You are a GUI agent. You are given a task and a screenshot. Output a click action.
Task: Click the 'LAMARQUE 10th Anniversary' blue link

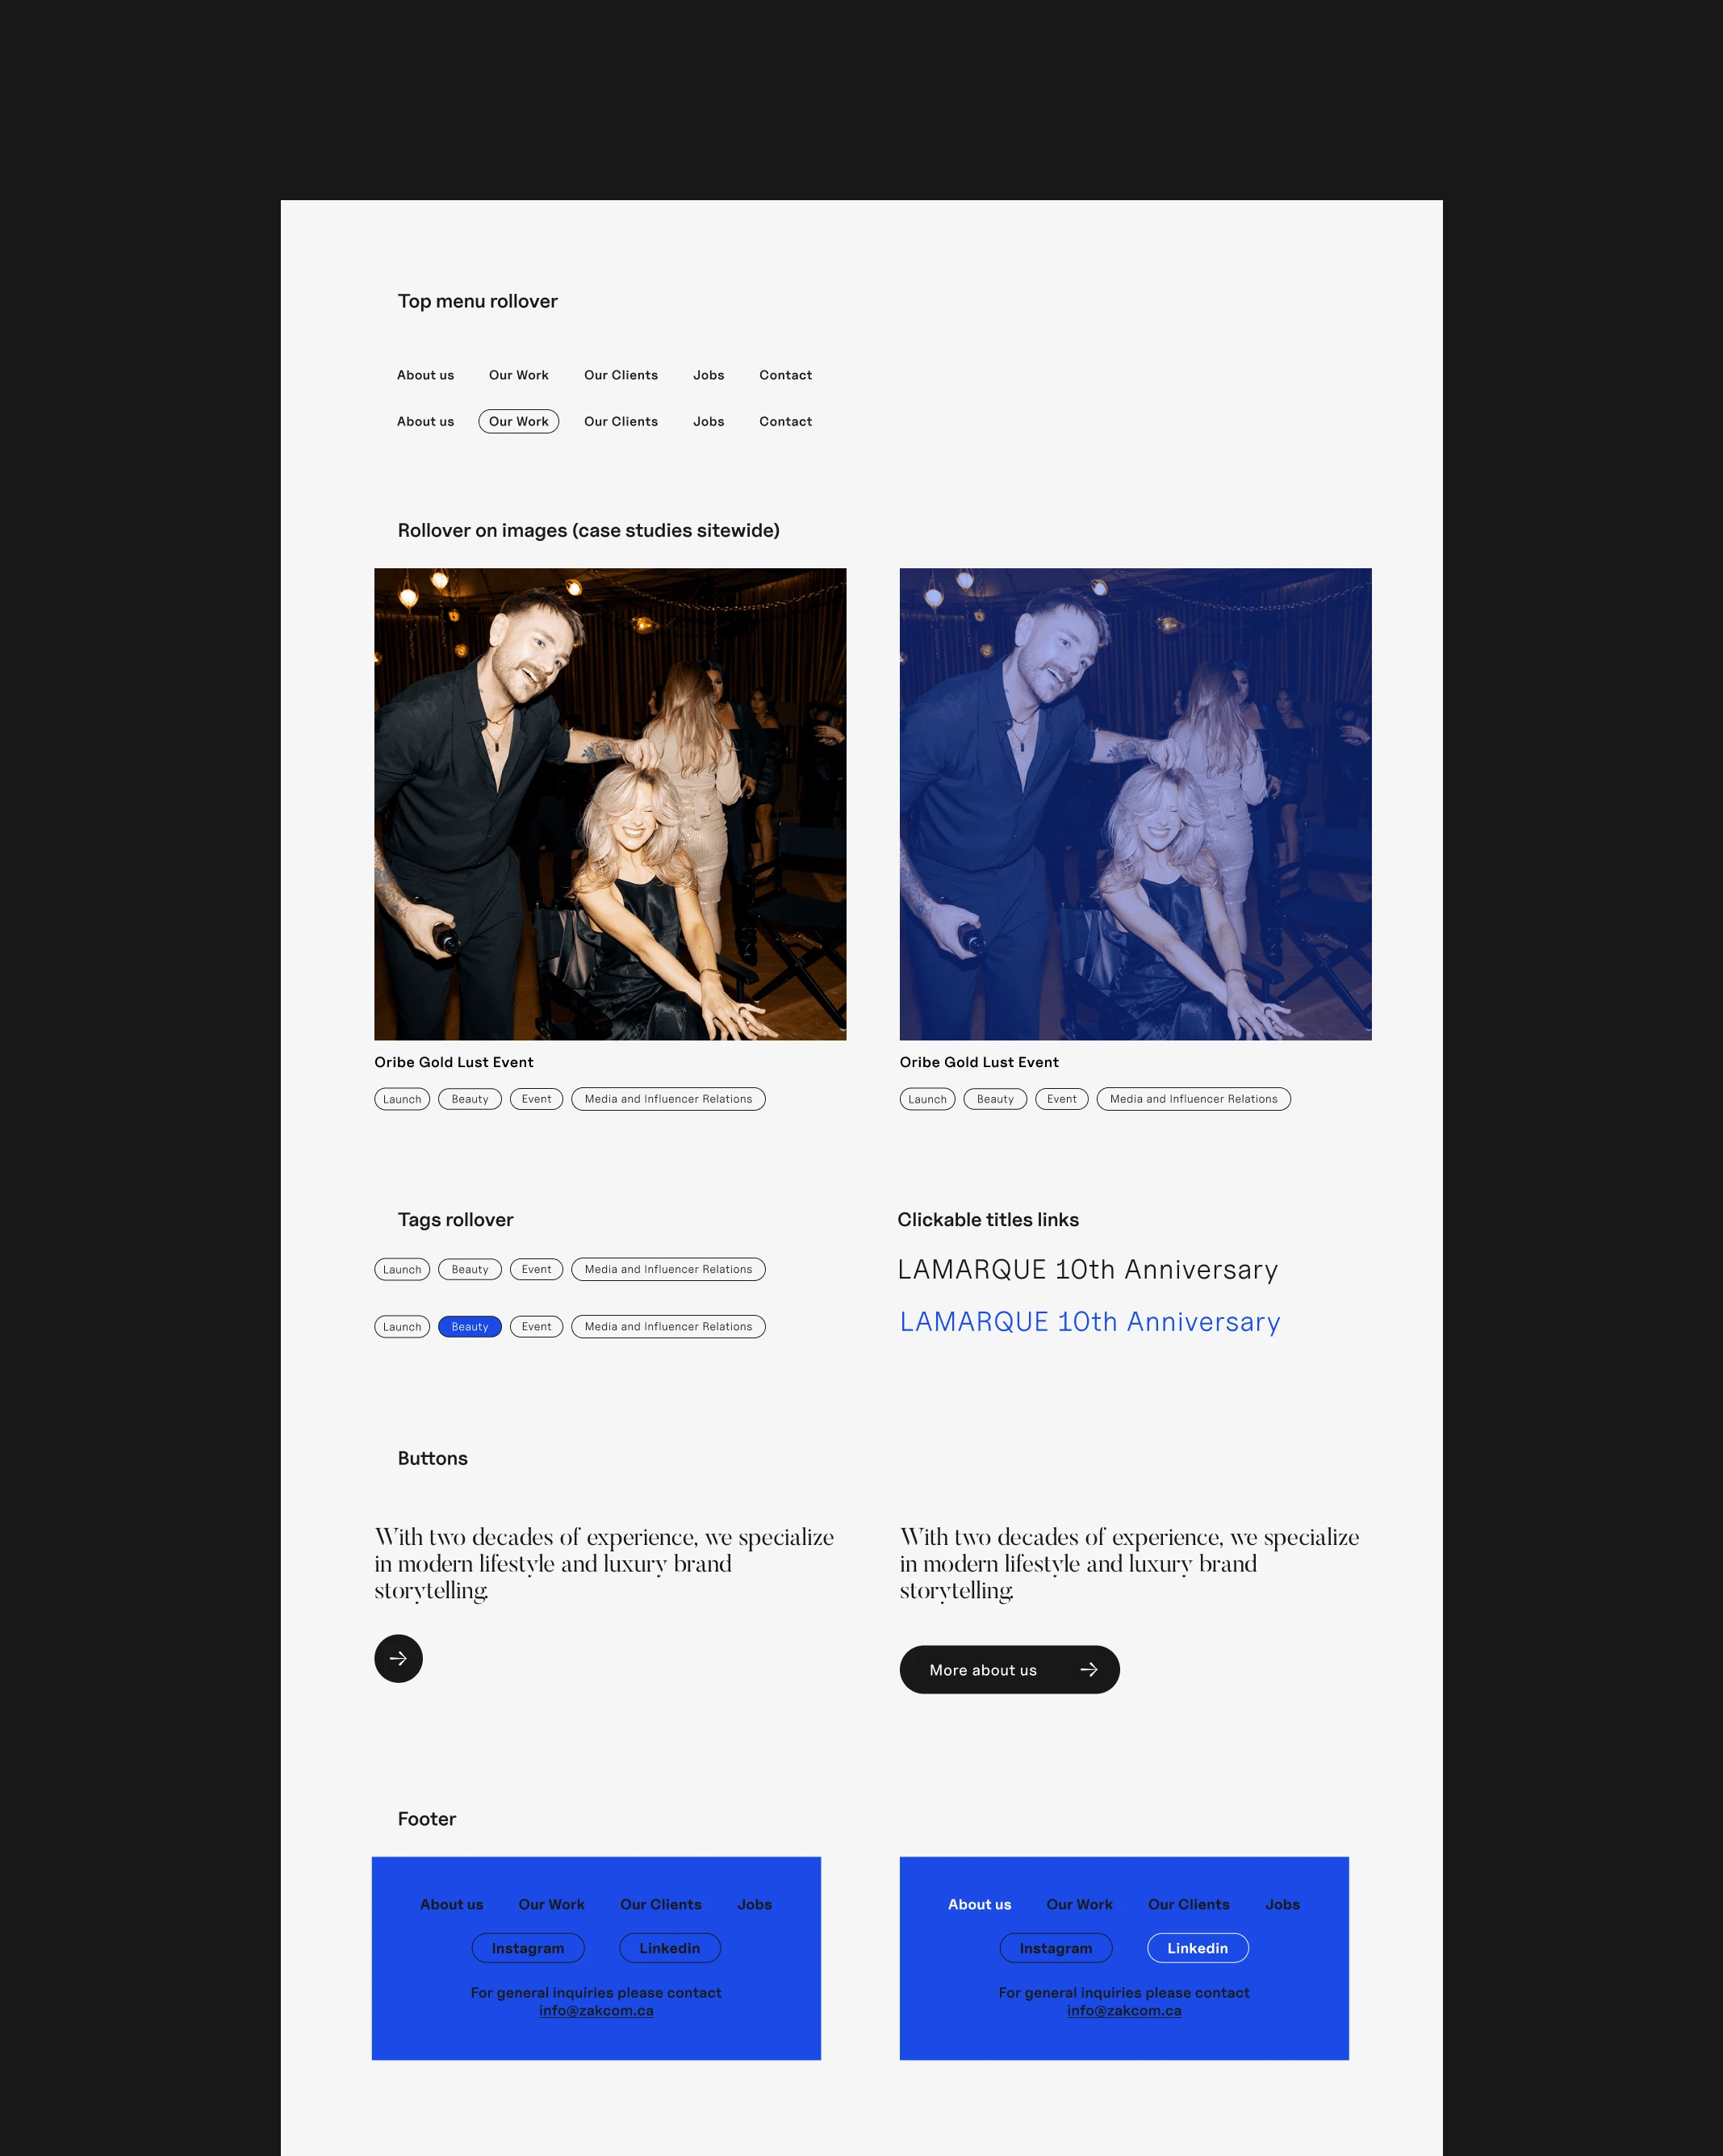coord(1089,1322)
